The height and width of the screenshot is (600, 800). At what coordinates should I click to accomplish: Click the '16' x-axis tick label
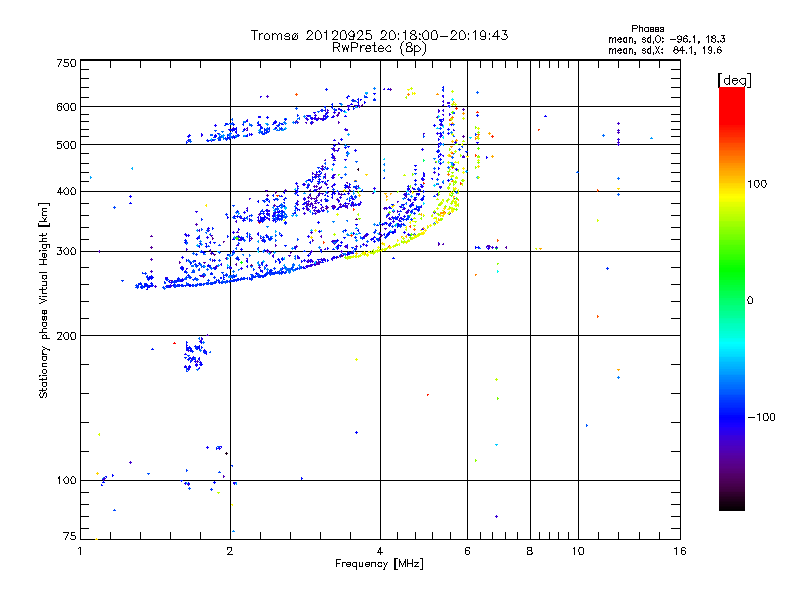click(x=680, y=551)
